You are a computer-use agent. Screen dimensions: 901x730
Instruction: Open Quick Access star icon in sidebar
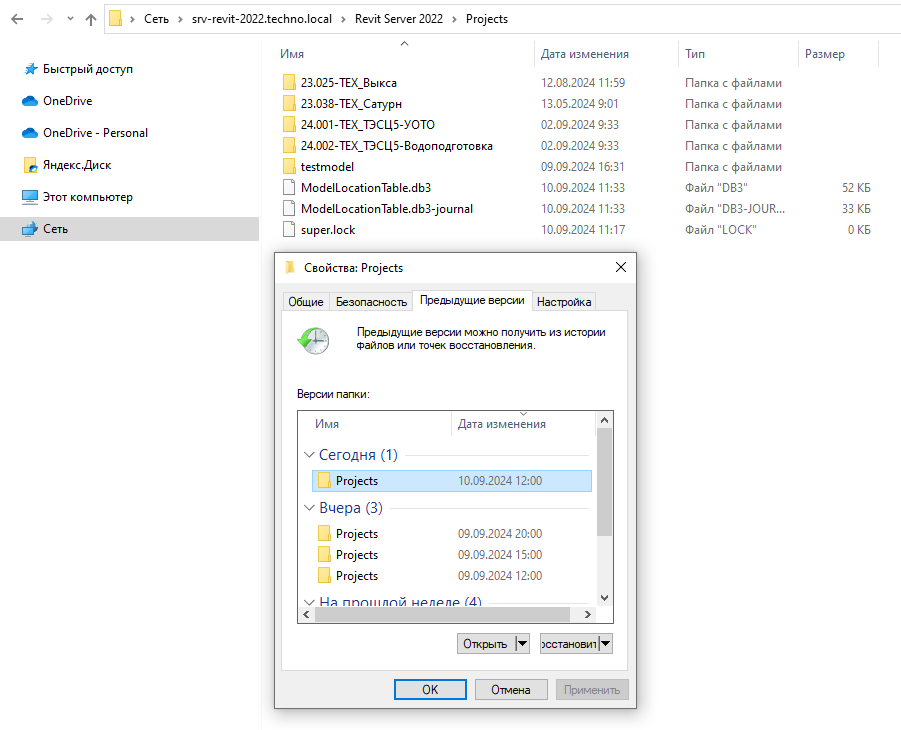pos(30,69)
